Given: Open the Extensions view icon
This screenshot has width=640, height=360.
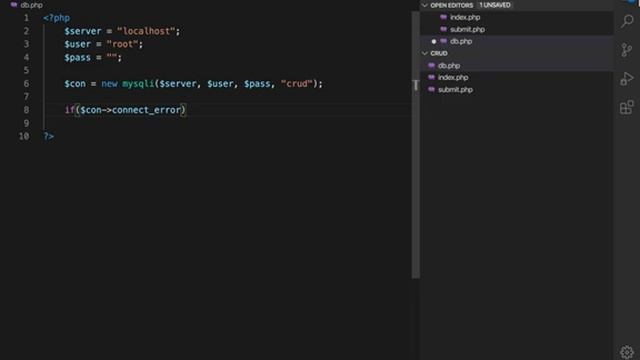Looking at the screenshot, I should (x=627, y=107).
